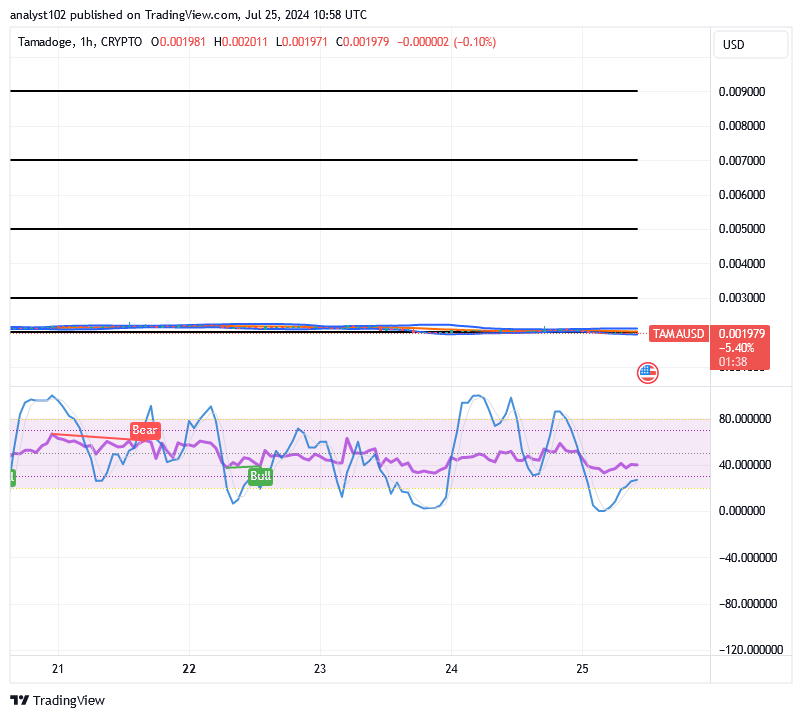
Task: Click the 40.000000 oscillator axis label
Action: (x=745, y=465)
